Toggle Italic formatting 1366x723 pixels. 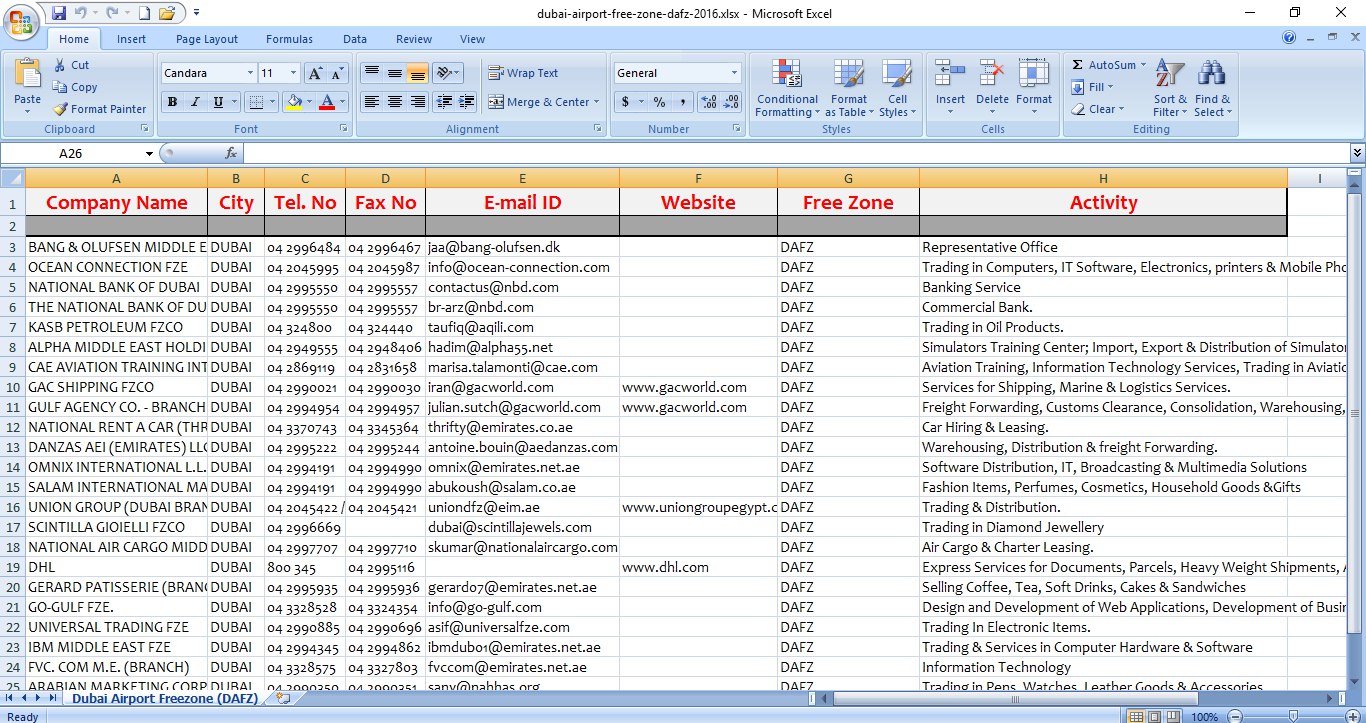click(x=194, y=102)
